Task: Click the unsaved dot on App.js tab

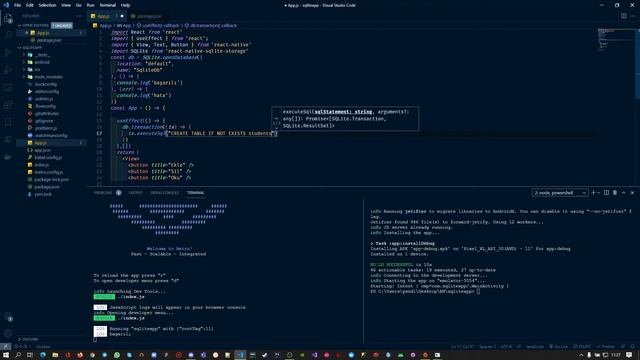Action: [x=122, y=16]
